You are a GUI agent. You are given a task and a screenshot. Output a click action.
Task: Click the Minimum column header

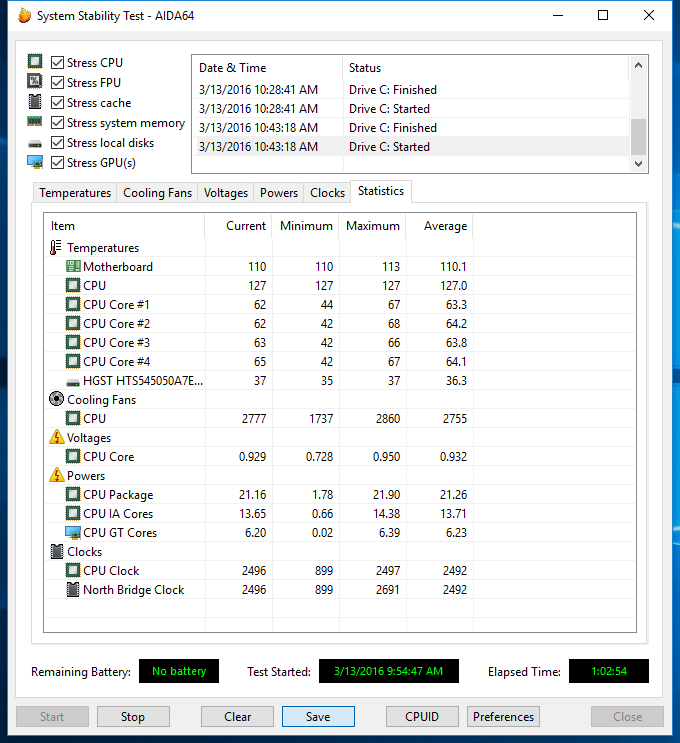point(306,226)
